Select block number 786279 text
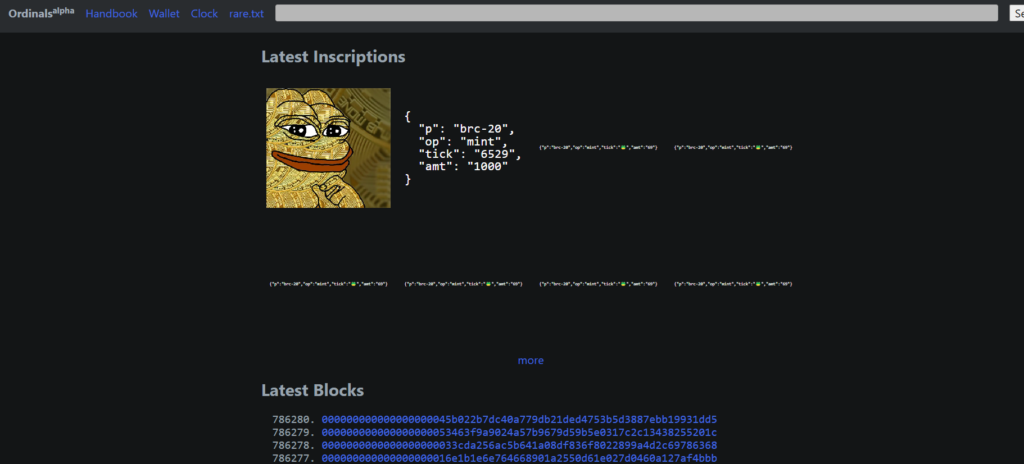 tap(294, 433)
